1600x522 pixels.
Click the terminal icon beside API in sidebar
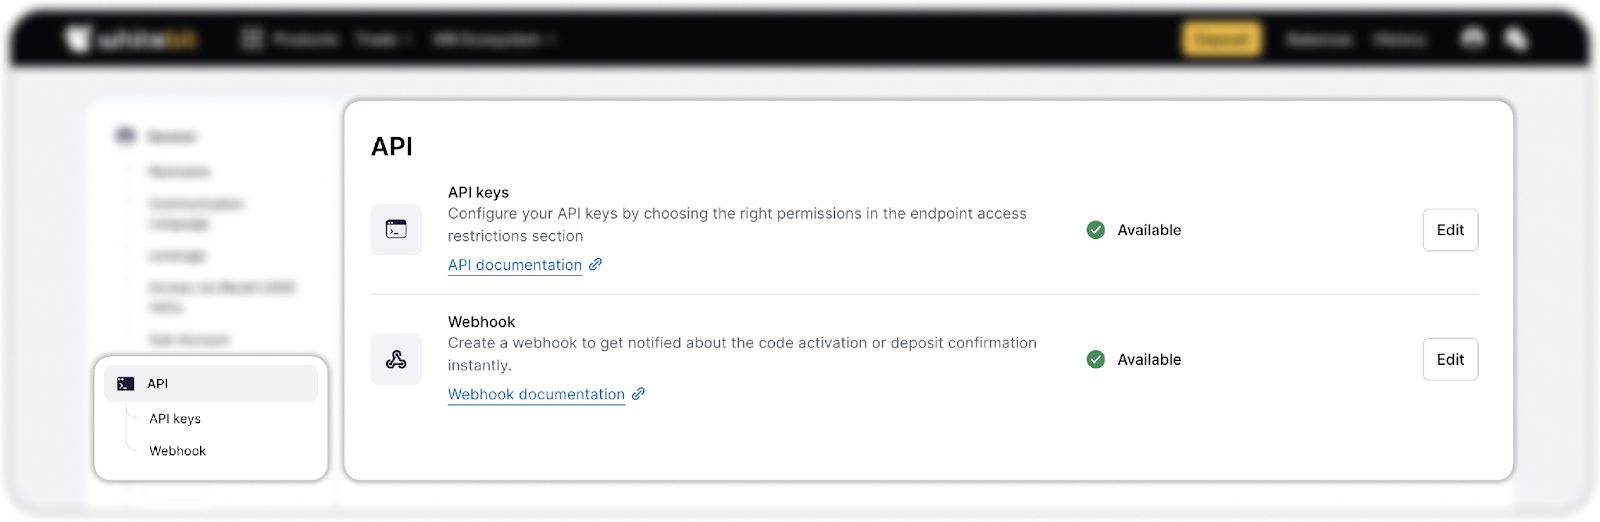coord(126,384)
